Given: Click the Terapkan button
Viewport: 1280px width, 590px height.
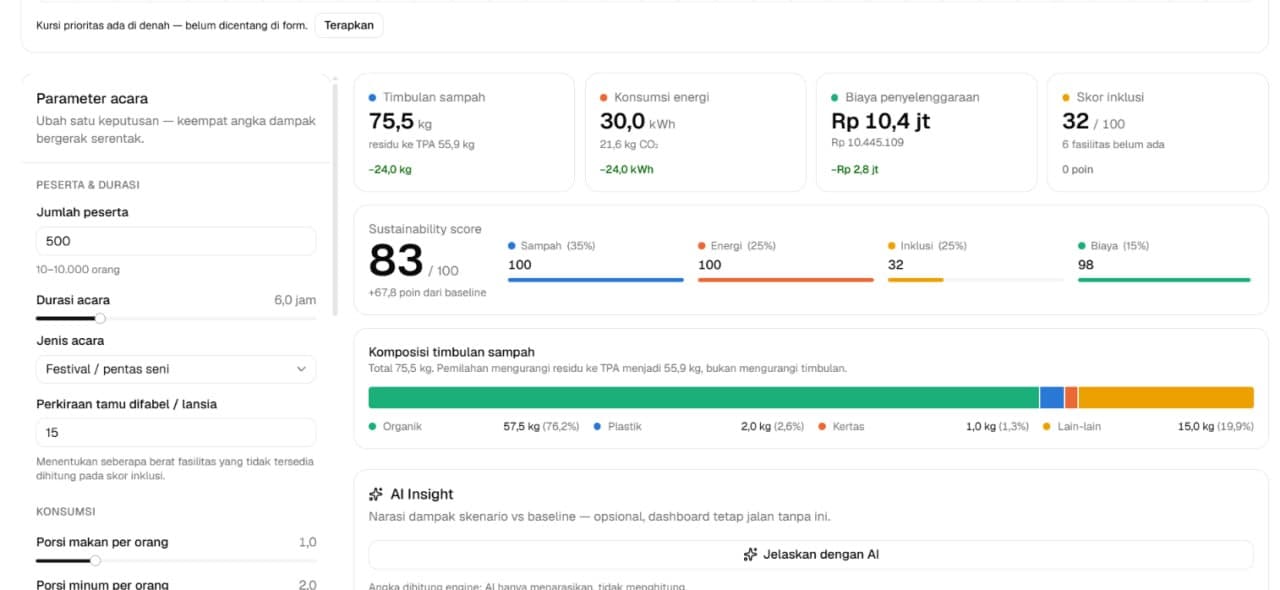Looking at the screenshot, I should click(348, 25).
